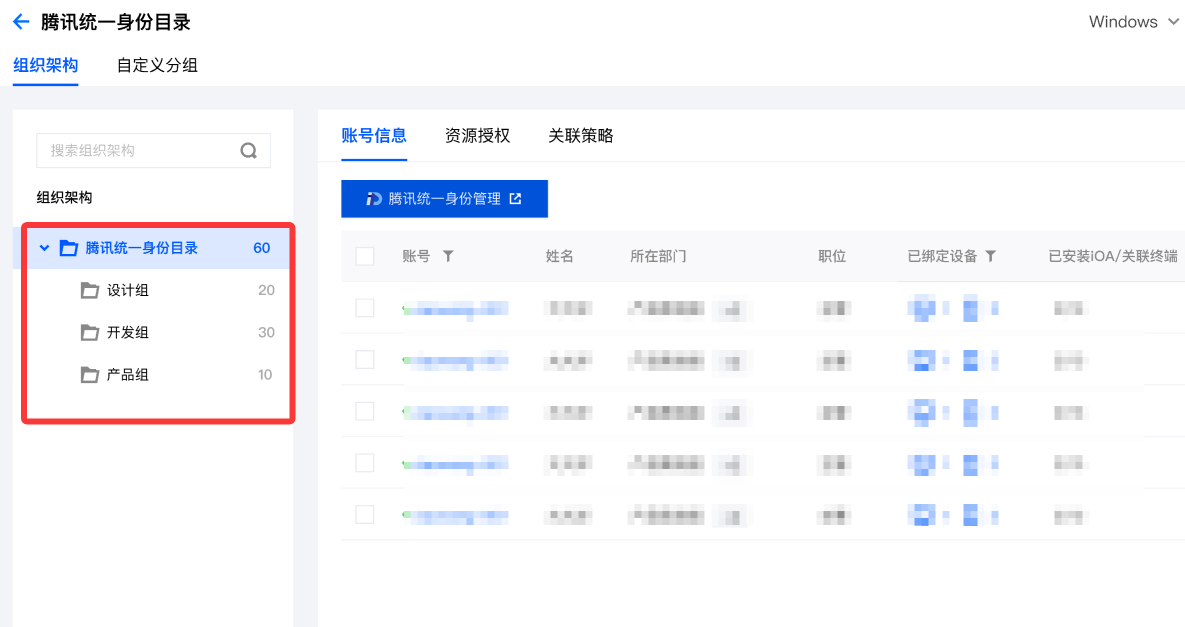Switch to the 组织架构 tab
Image resolution: width=1185 pixels, height=627 pixels.
(x=45, y=65)
